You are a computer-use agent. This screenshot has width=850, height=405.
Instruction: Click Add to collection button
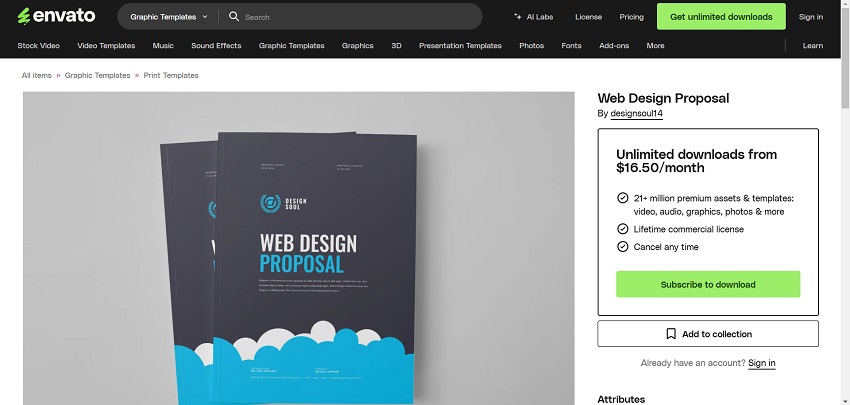point(708,334)
